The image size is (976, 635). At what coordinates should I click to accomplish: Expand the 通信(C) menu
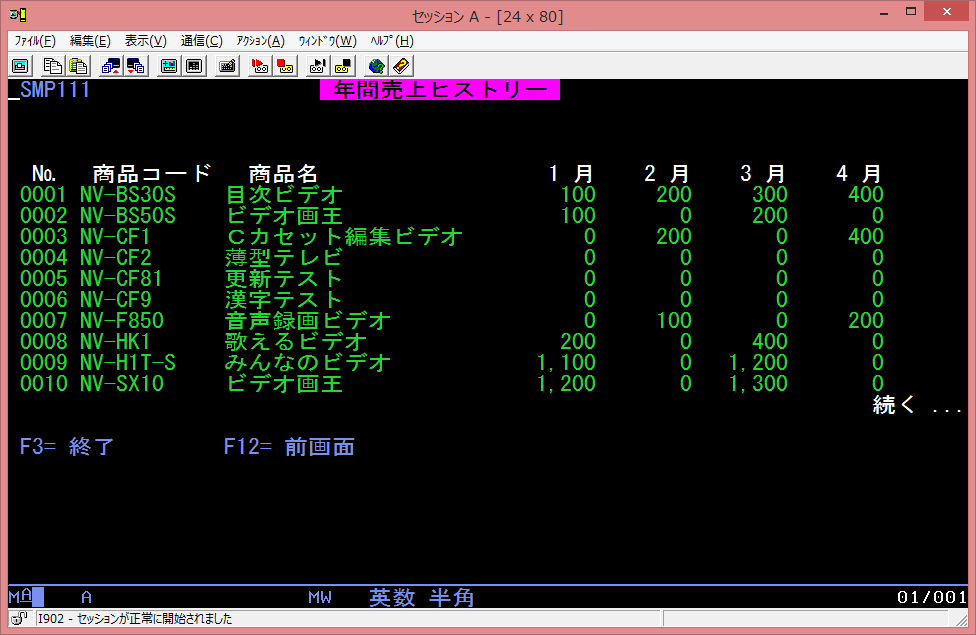point(201,41)
